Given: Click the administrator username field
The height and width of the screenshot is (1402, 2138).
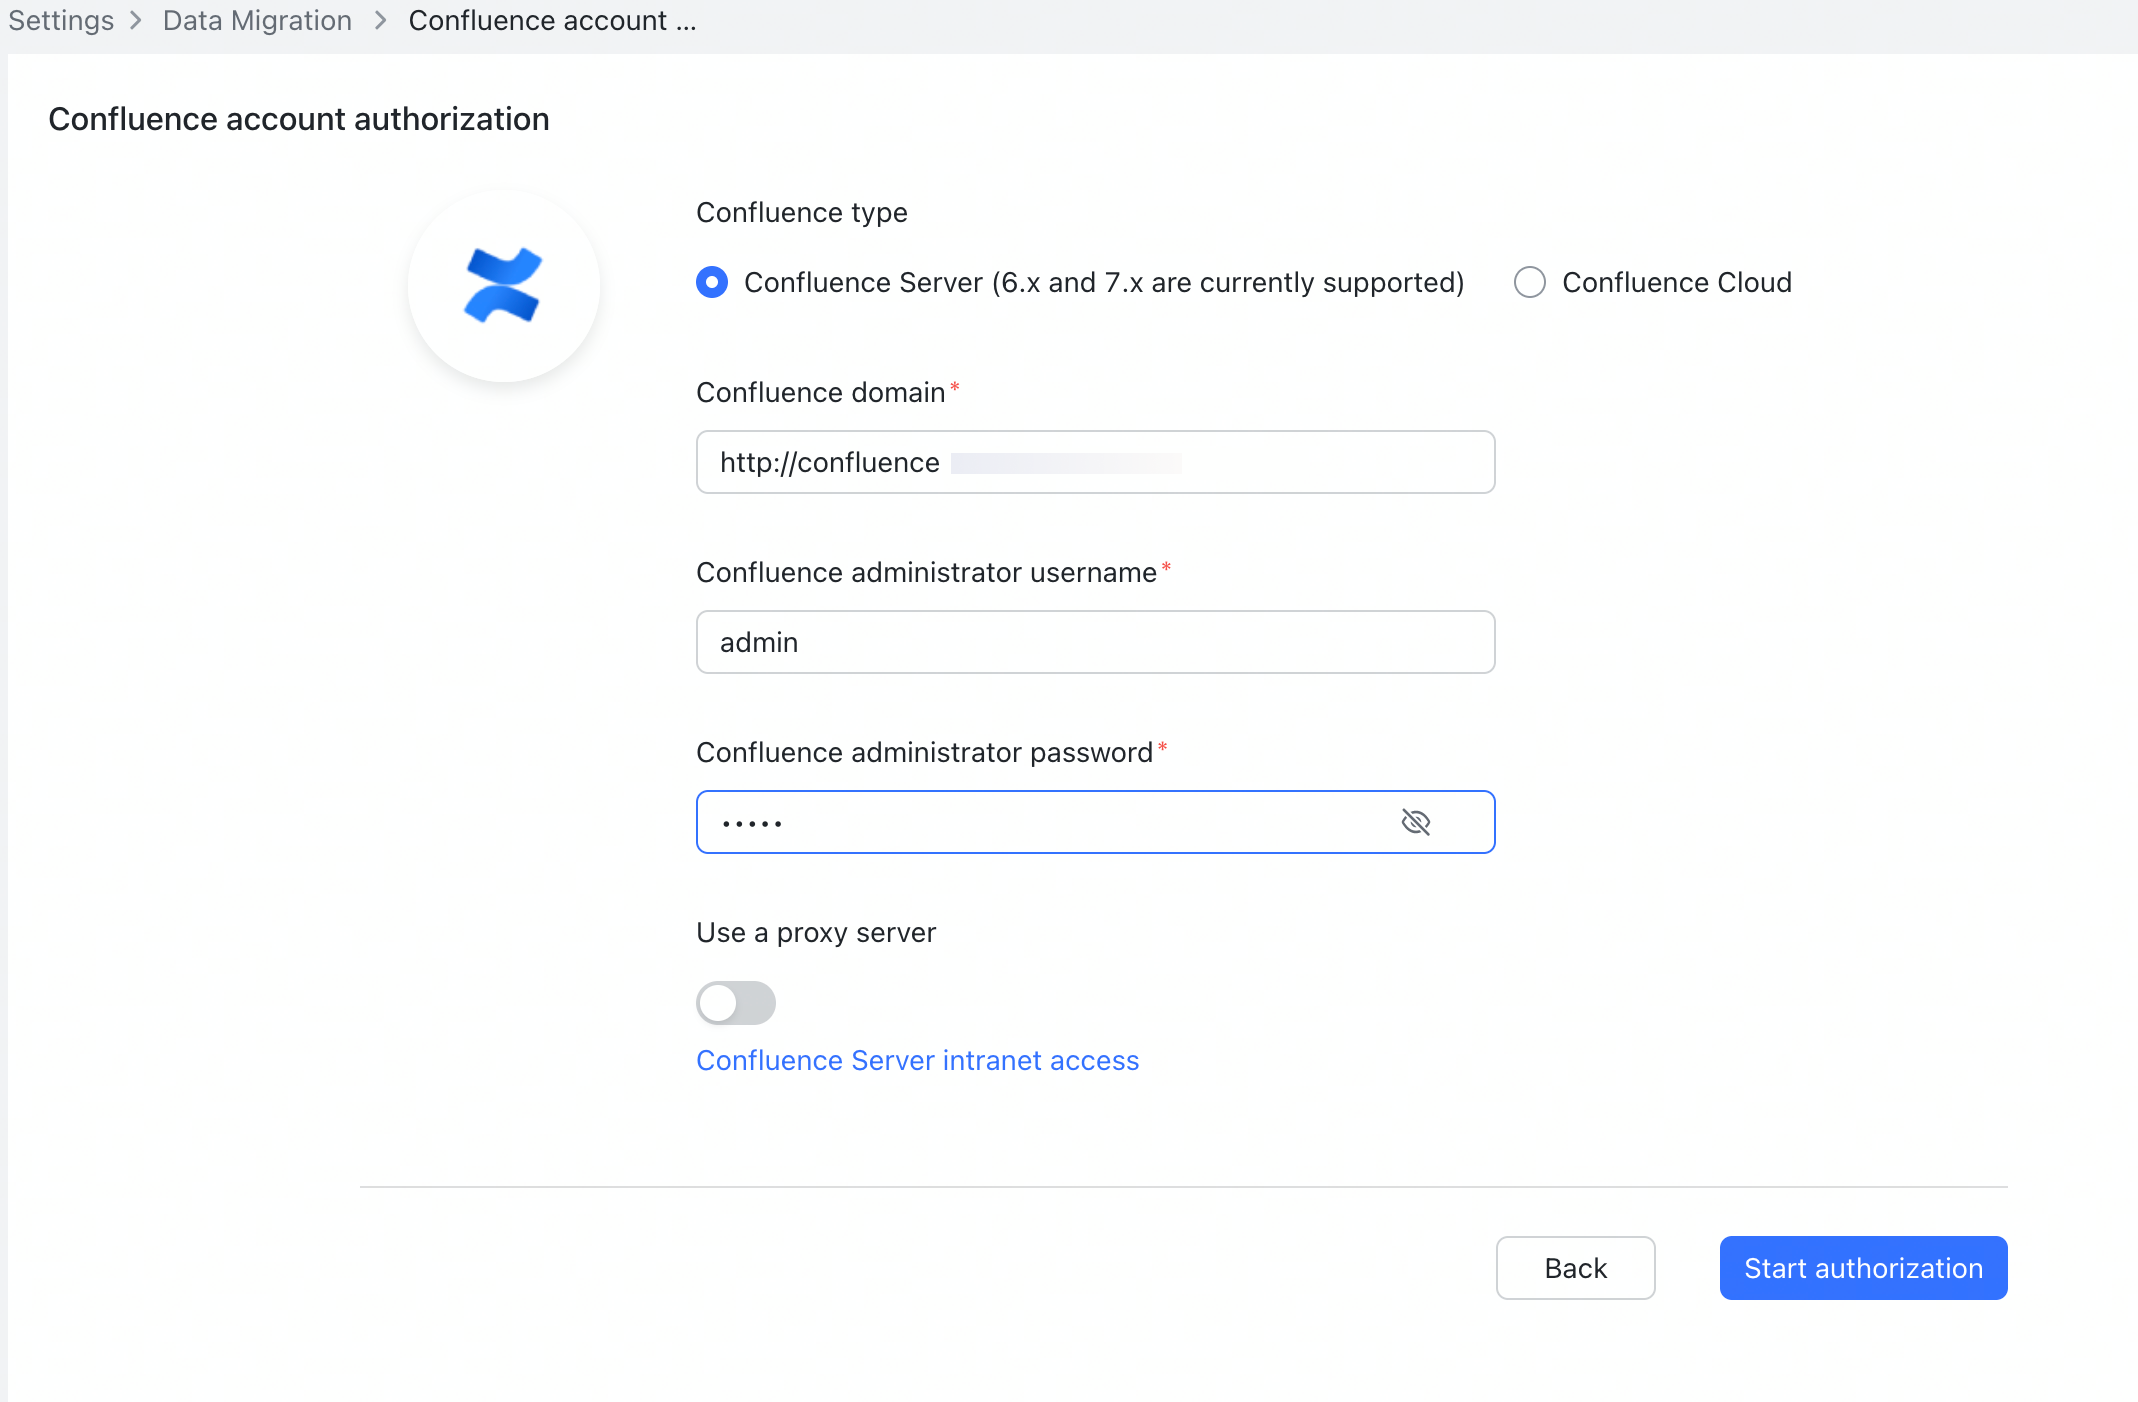Looking at the screenshot, I should 1095,642.
